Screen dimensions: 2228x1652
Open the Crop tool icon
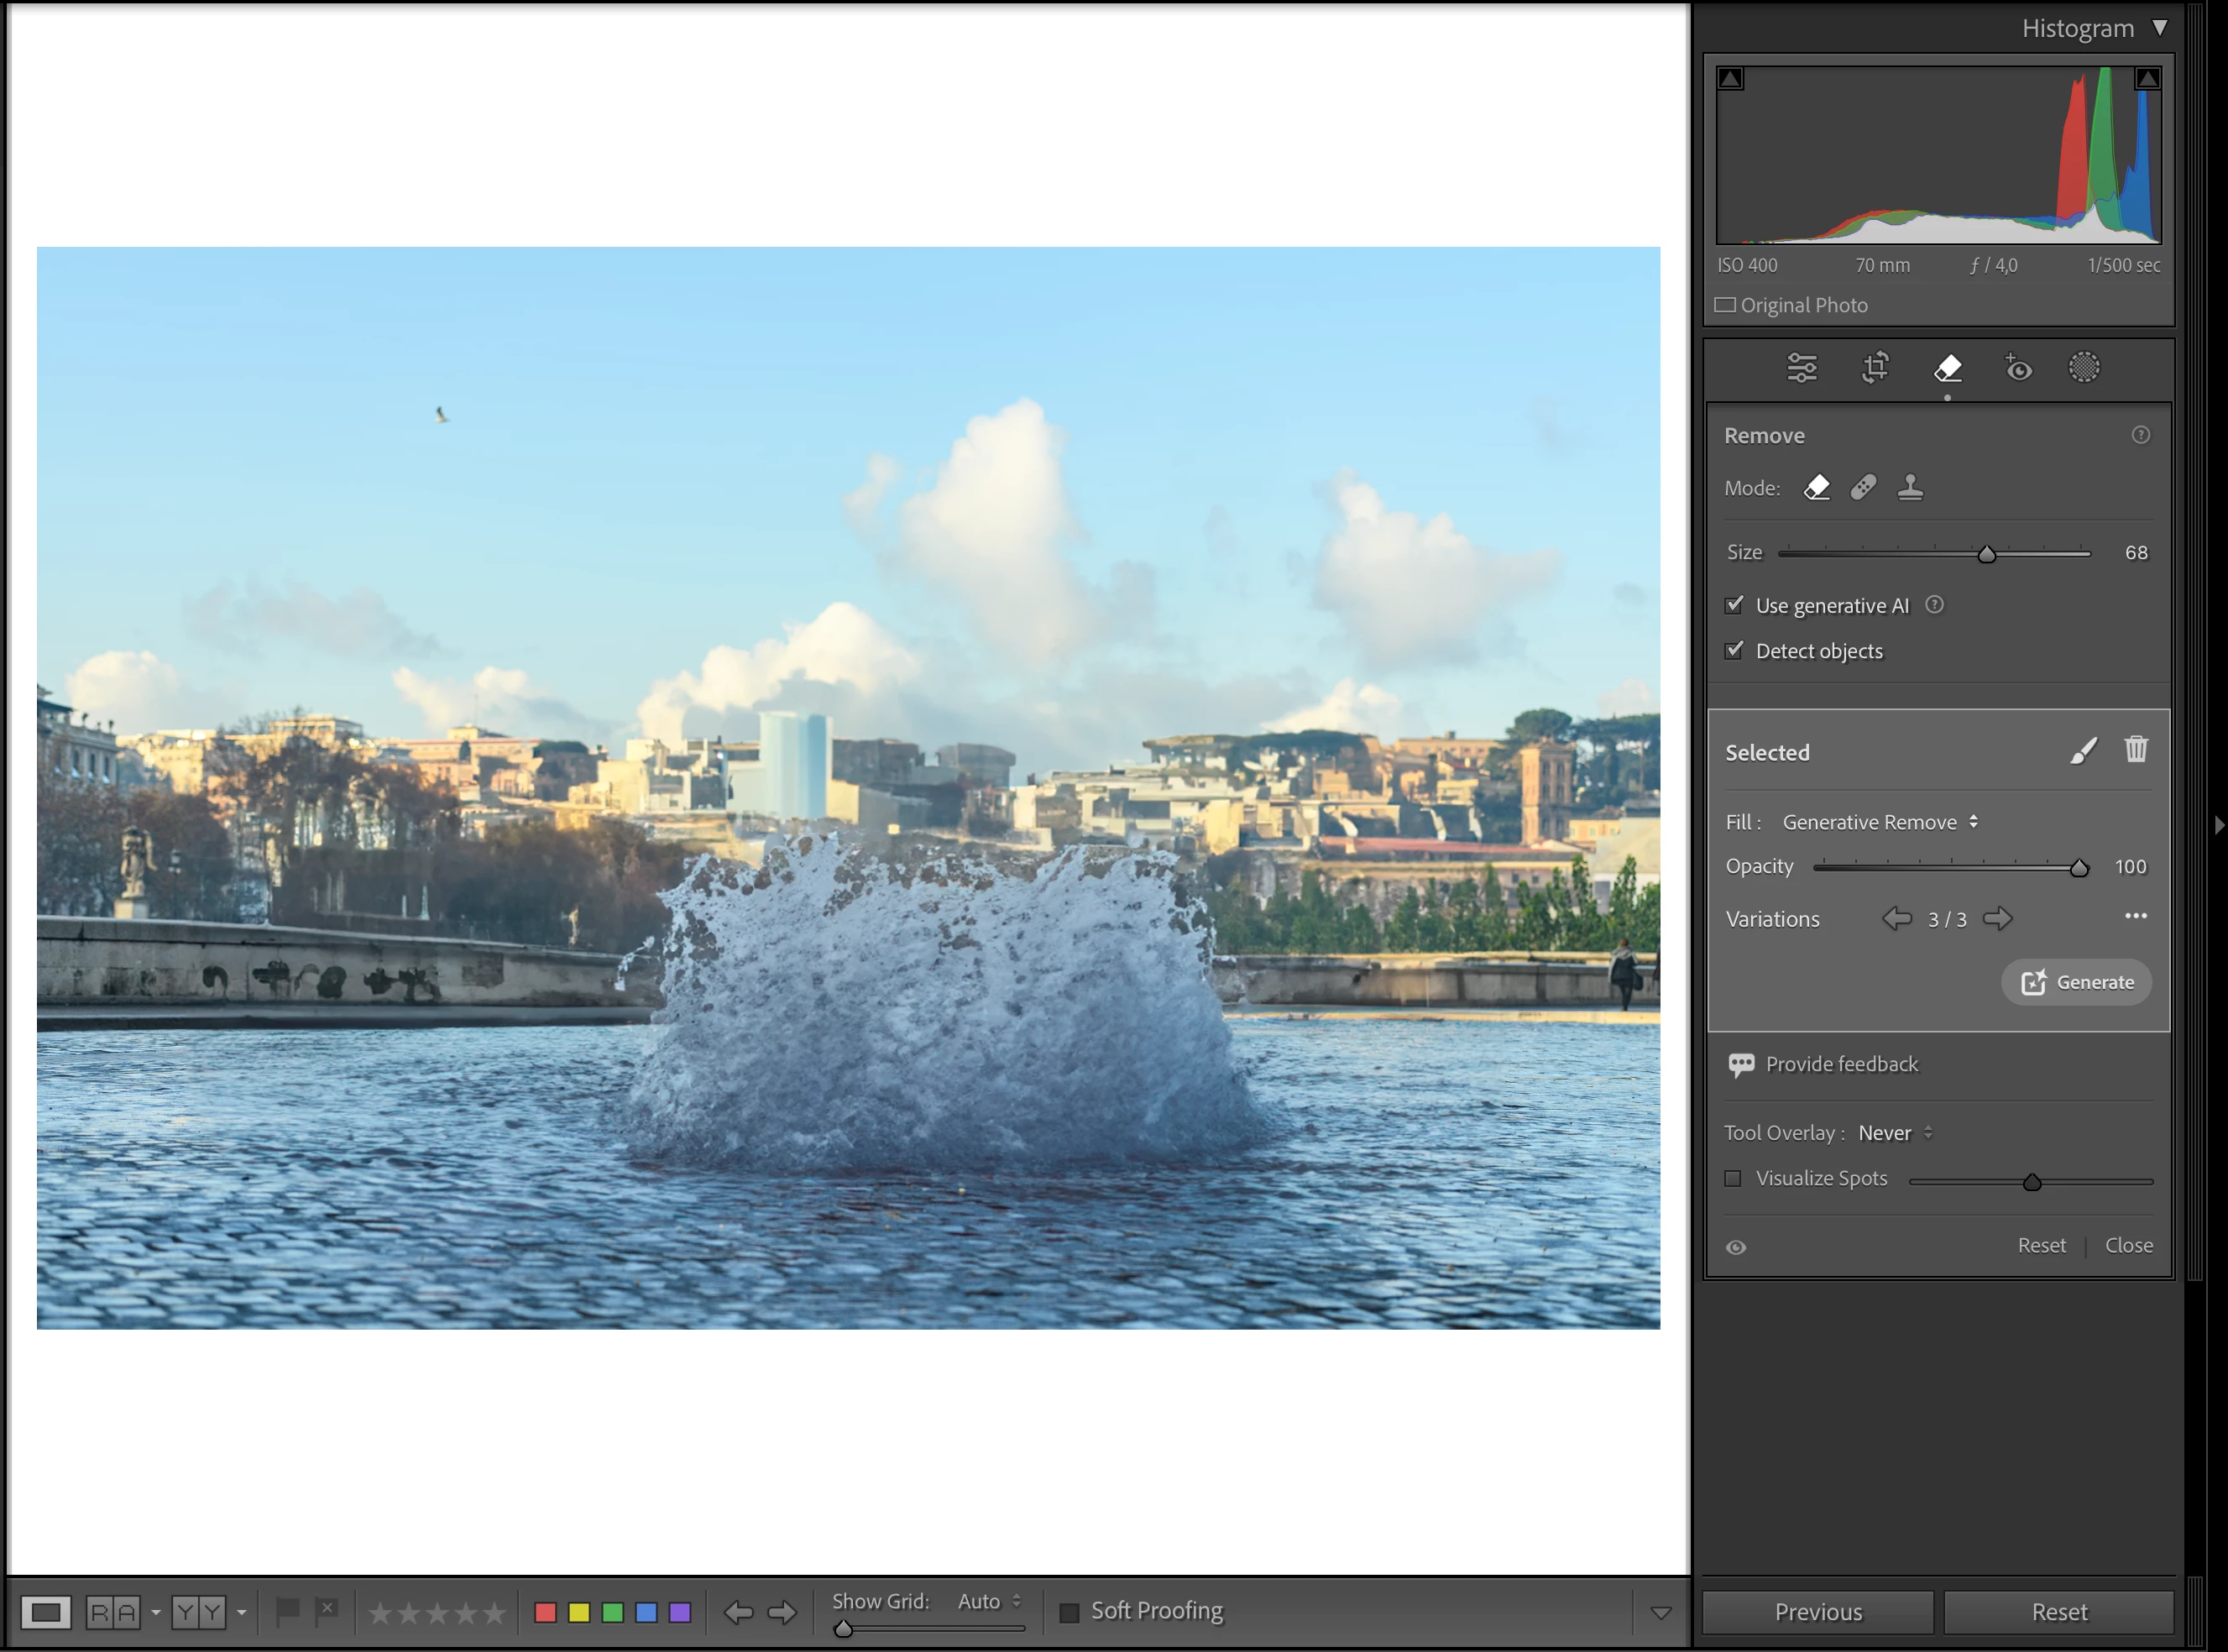point(1875,368)
